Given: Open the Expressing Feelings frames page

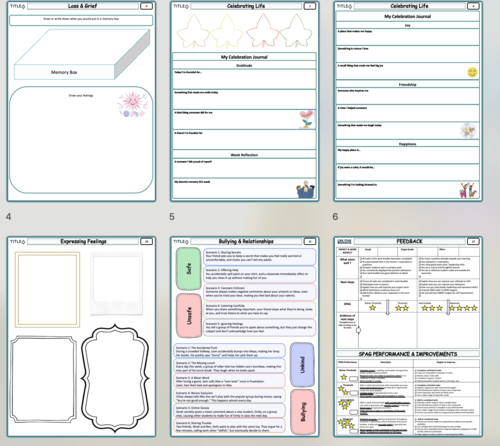Looking at the screenshot, I should click(81, 337).
